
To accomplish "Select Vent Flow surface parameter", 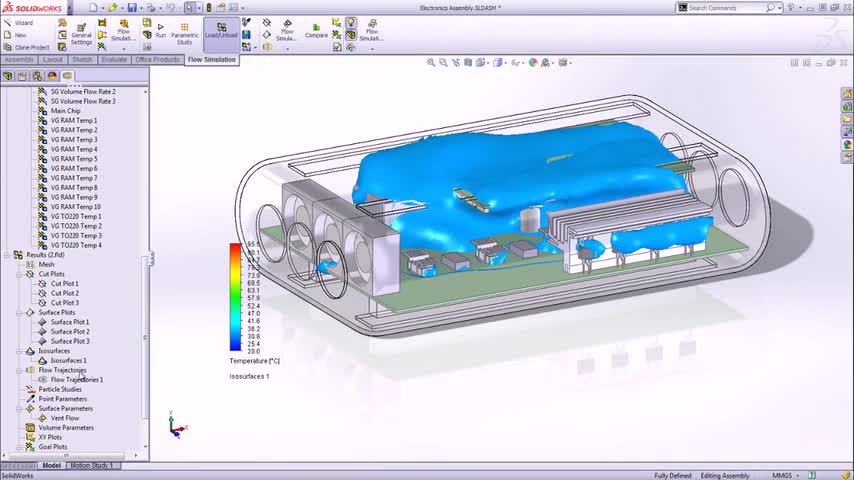I will pos(65,418).
